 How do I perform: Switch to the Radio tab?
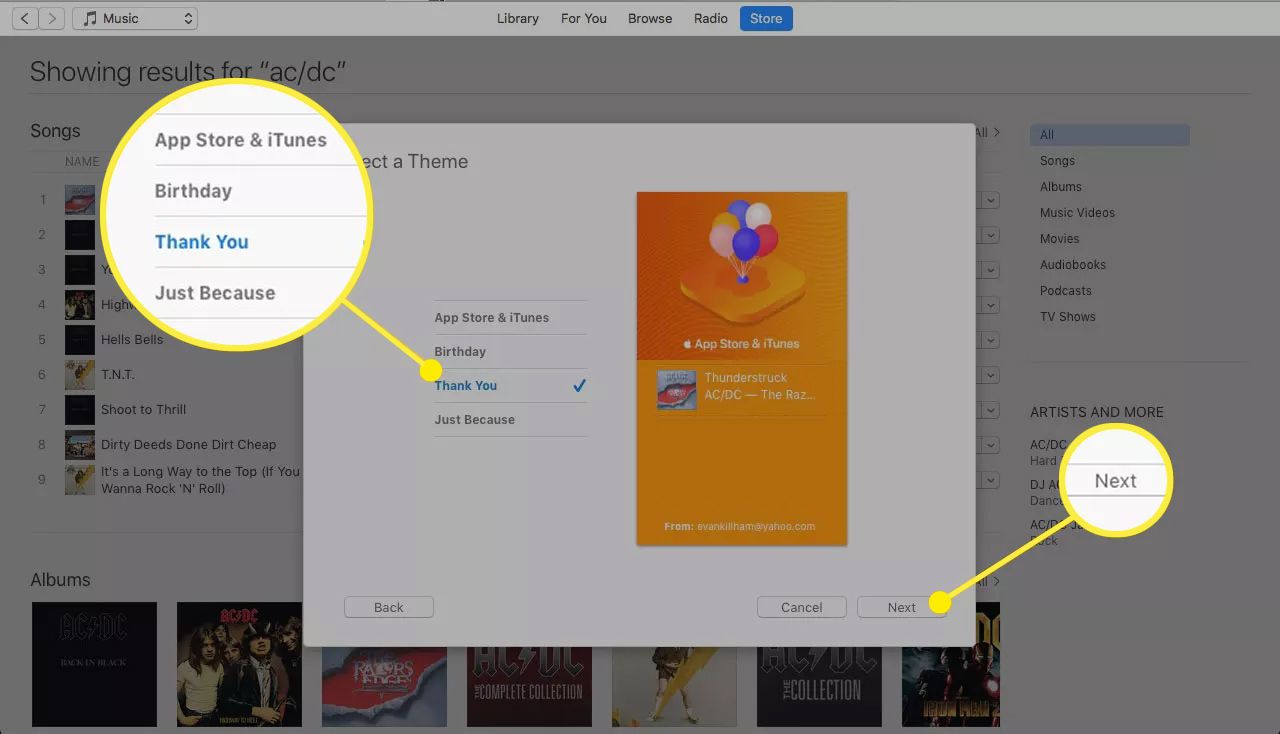[x=711, y=18]
